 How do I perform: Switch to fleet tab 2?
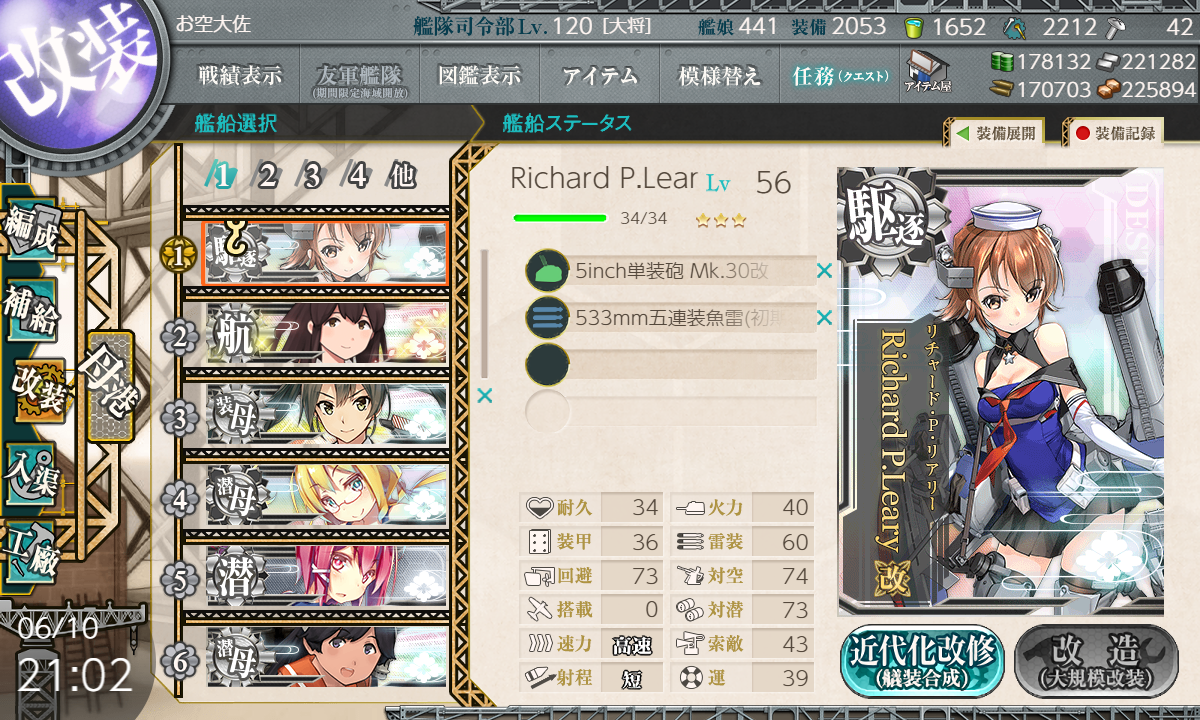point(266,177)
